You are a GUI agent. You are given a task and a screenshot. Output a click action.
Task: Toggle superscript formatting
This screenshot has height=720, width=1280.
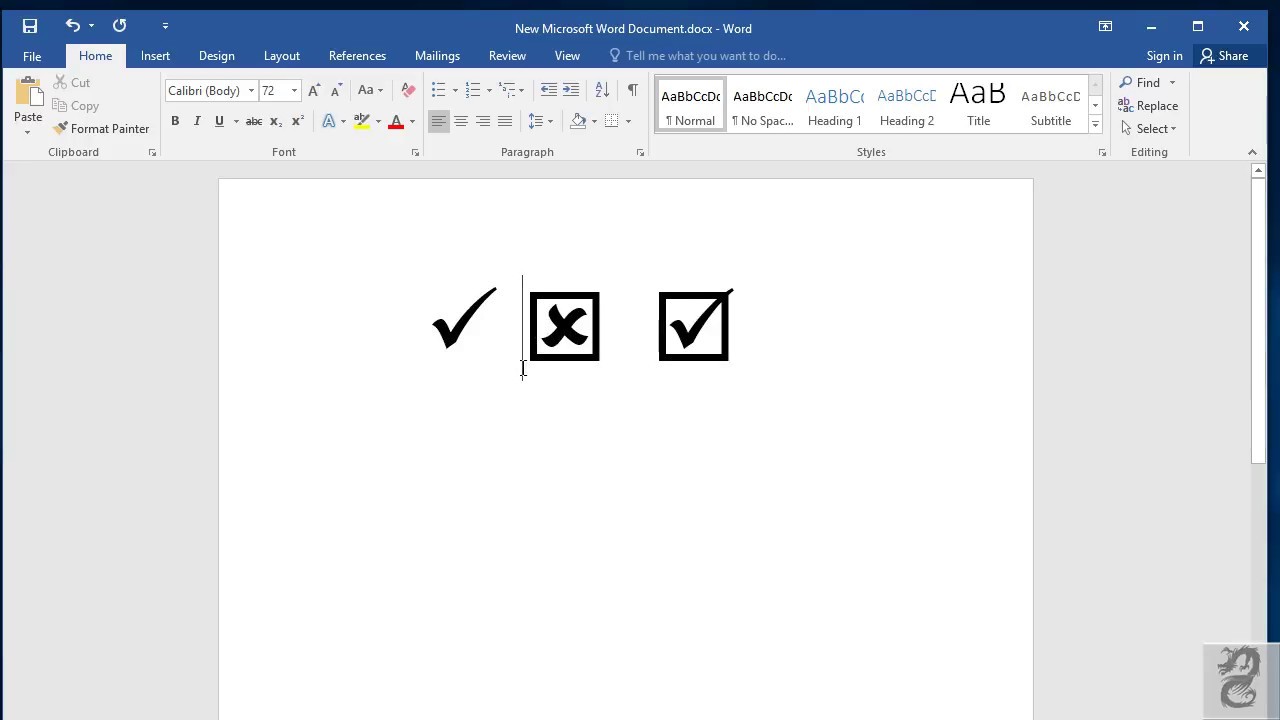tap(298, 121)
